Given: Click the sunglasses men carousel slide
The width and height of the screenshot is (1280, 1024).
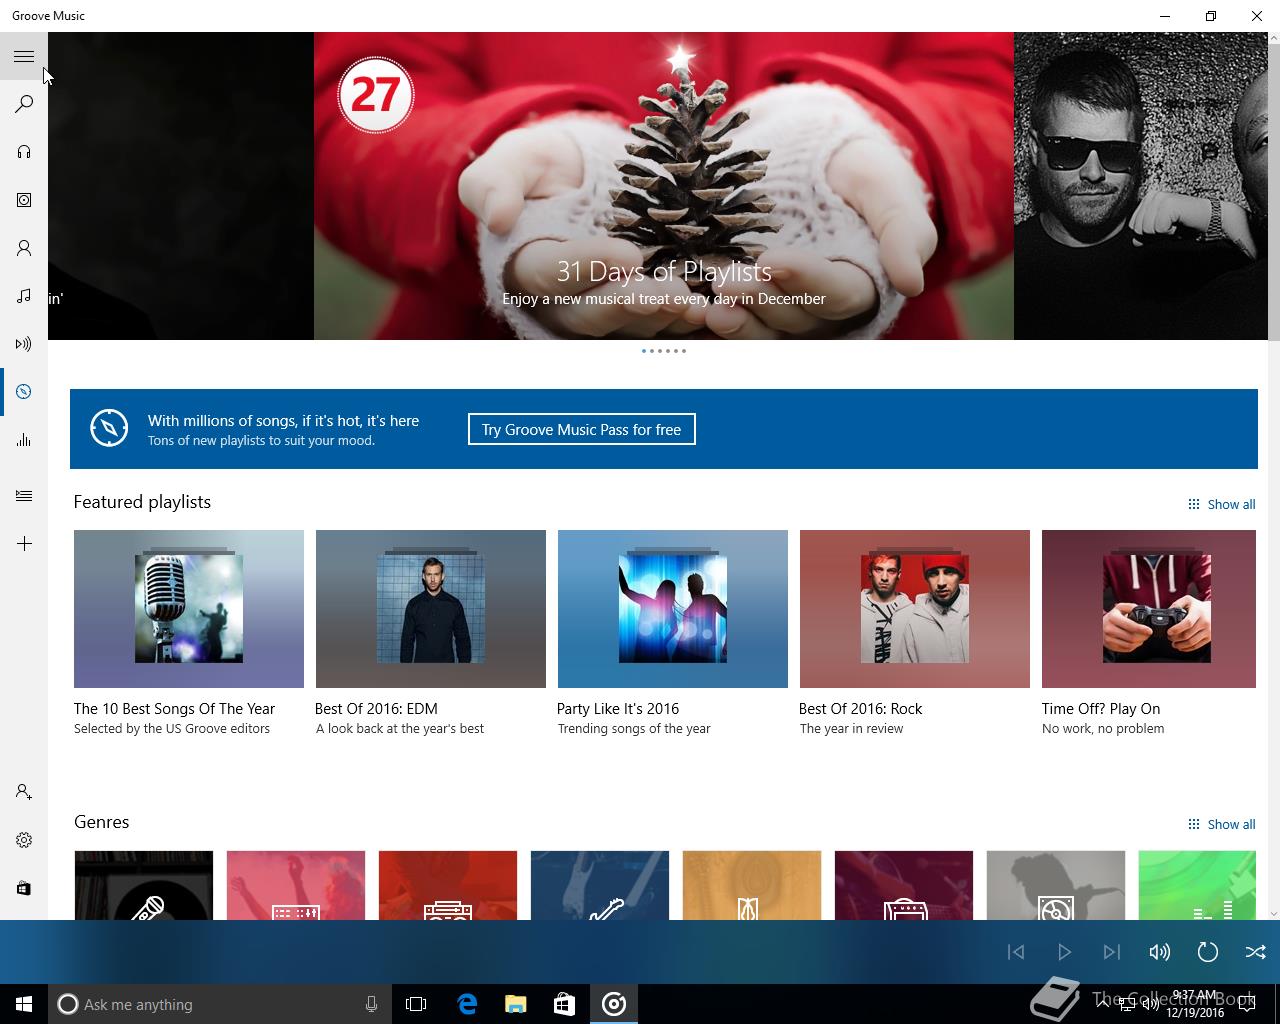Looking at the screenshot, I should tap(1140, 186).
